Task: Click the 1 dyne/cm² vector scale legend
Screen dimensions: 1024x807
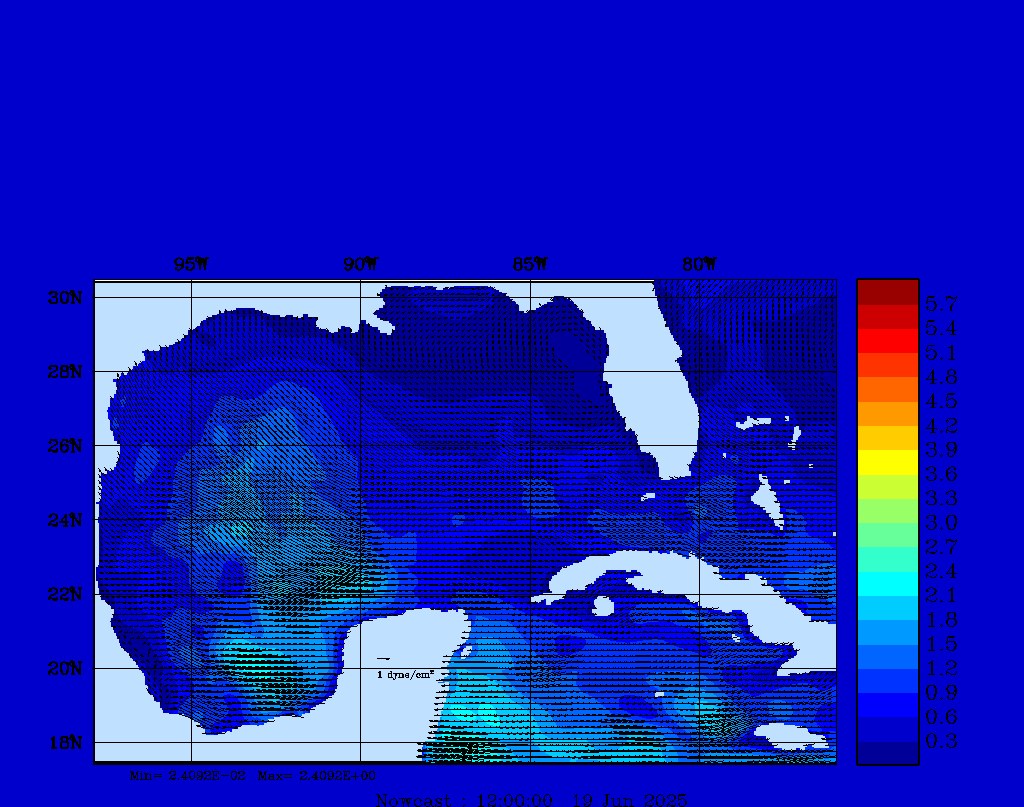Action: [404, 675]
